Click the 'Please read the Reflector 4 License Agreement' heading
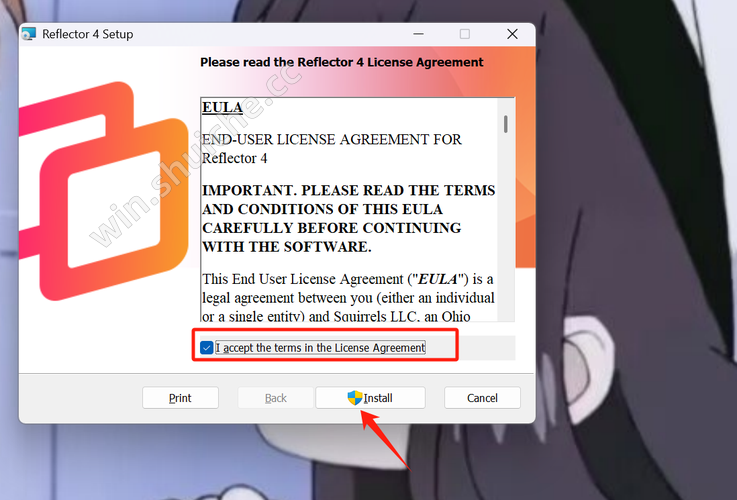The width and height of the screenshot is (737, 500). (342, 62)
